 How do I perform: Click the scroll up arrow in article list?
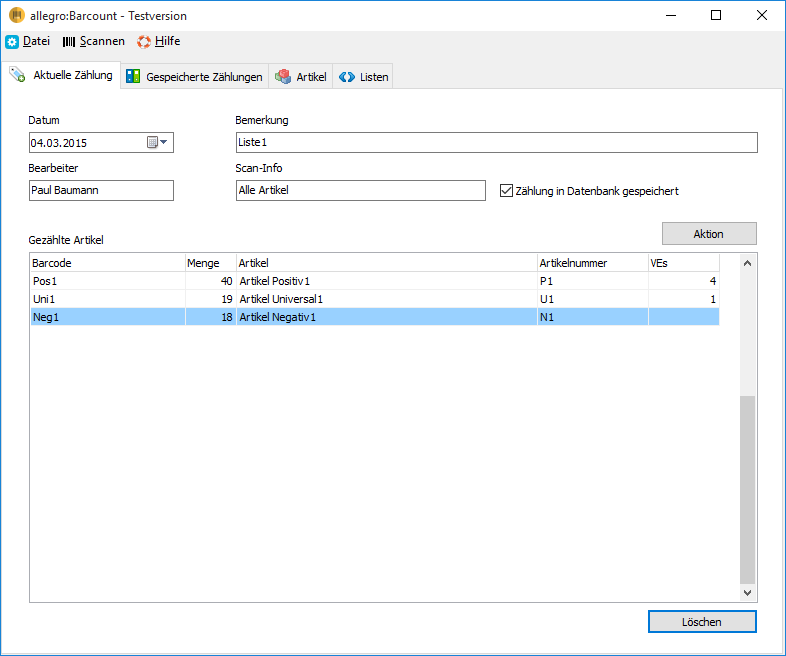tap(747, 263)
